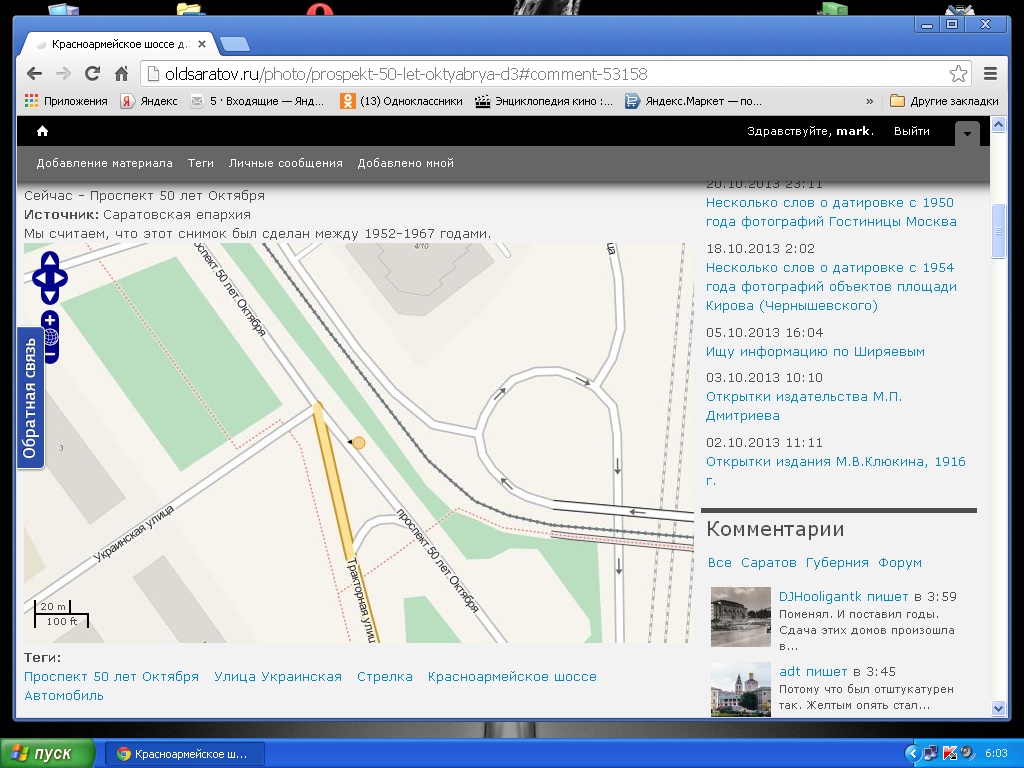
Task: Go back with the browser back arrow
Action: tap(35, 74)
